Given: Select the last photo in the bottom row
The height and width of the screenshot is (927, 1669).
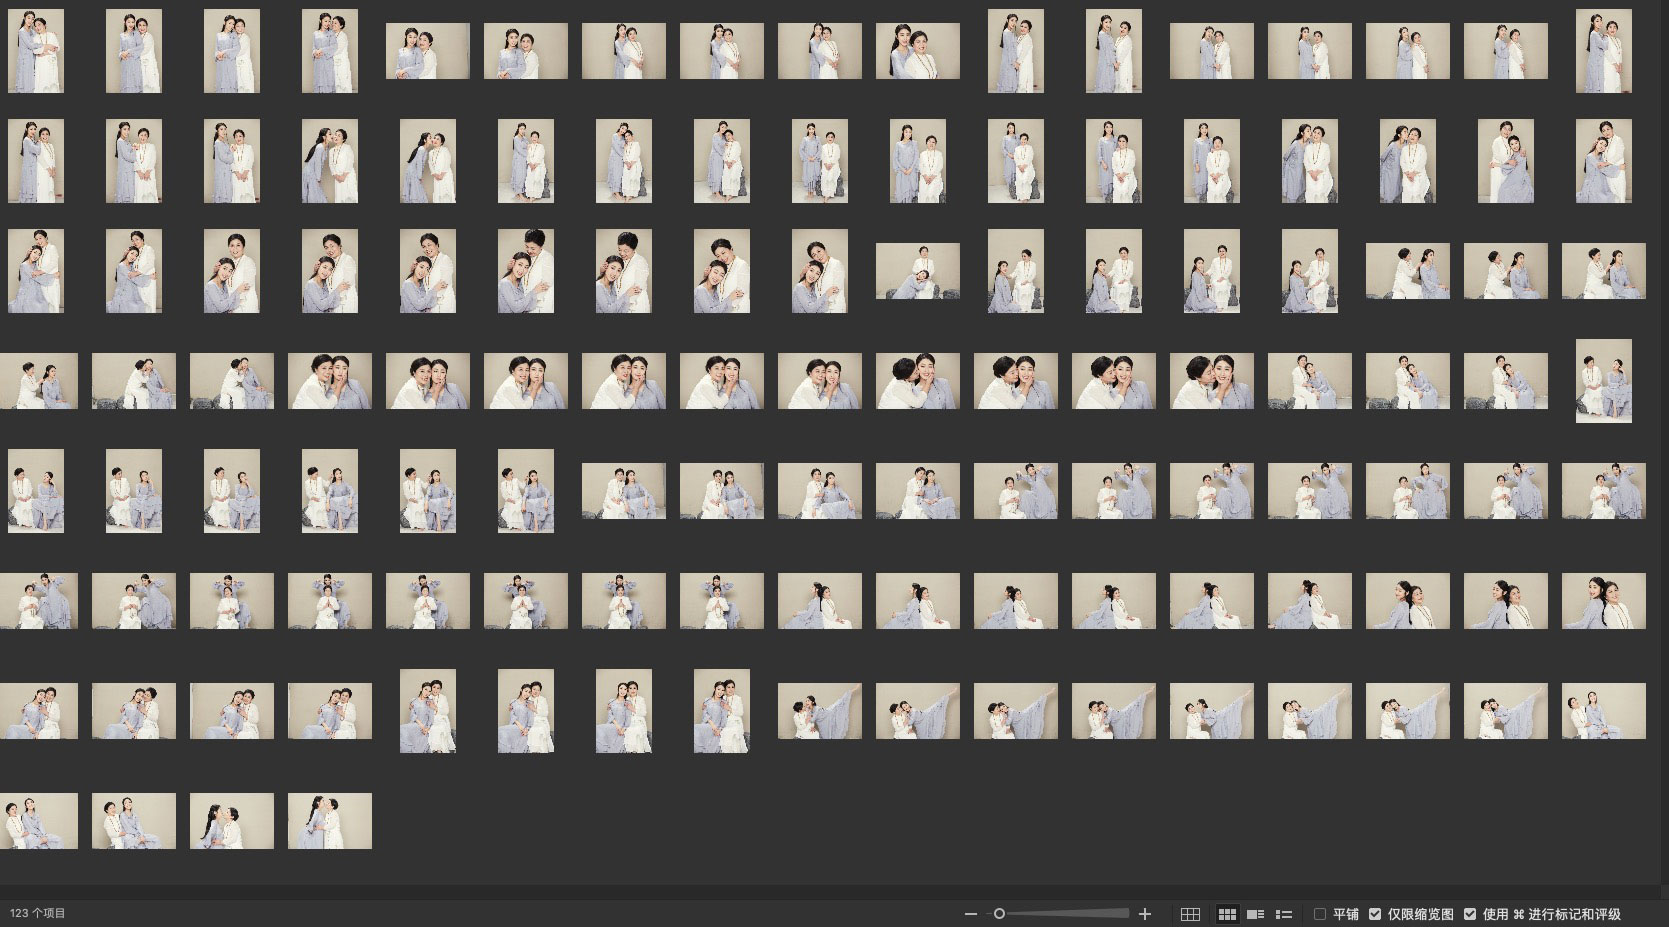Looking at the screenshot, I should point(330,821).
